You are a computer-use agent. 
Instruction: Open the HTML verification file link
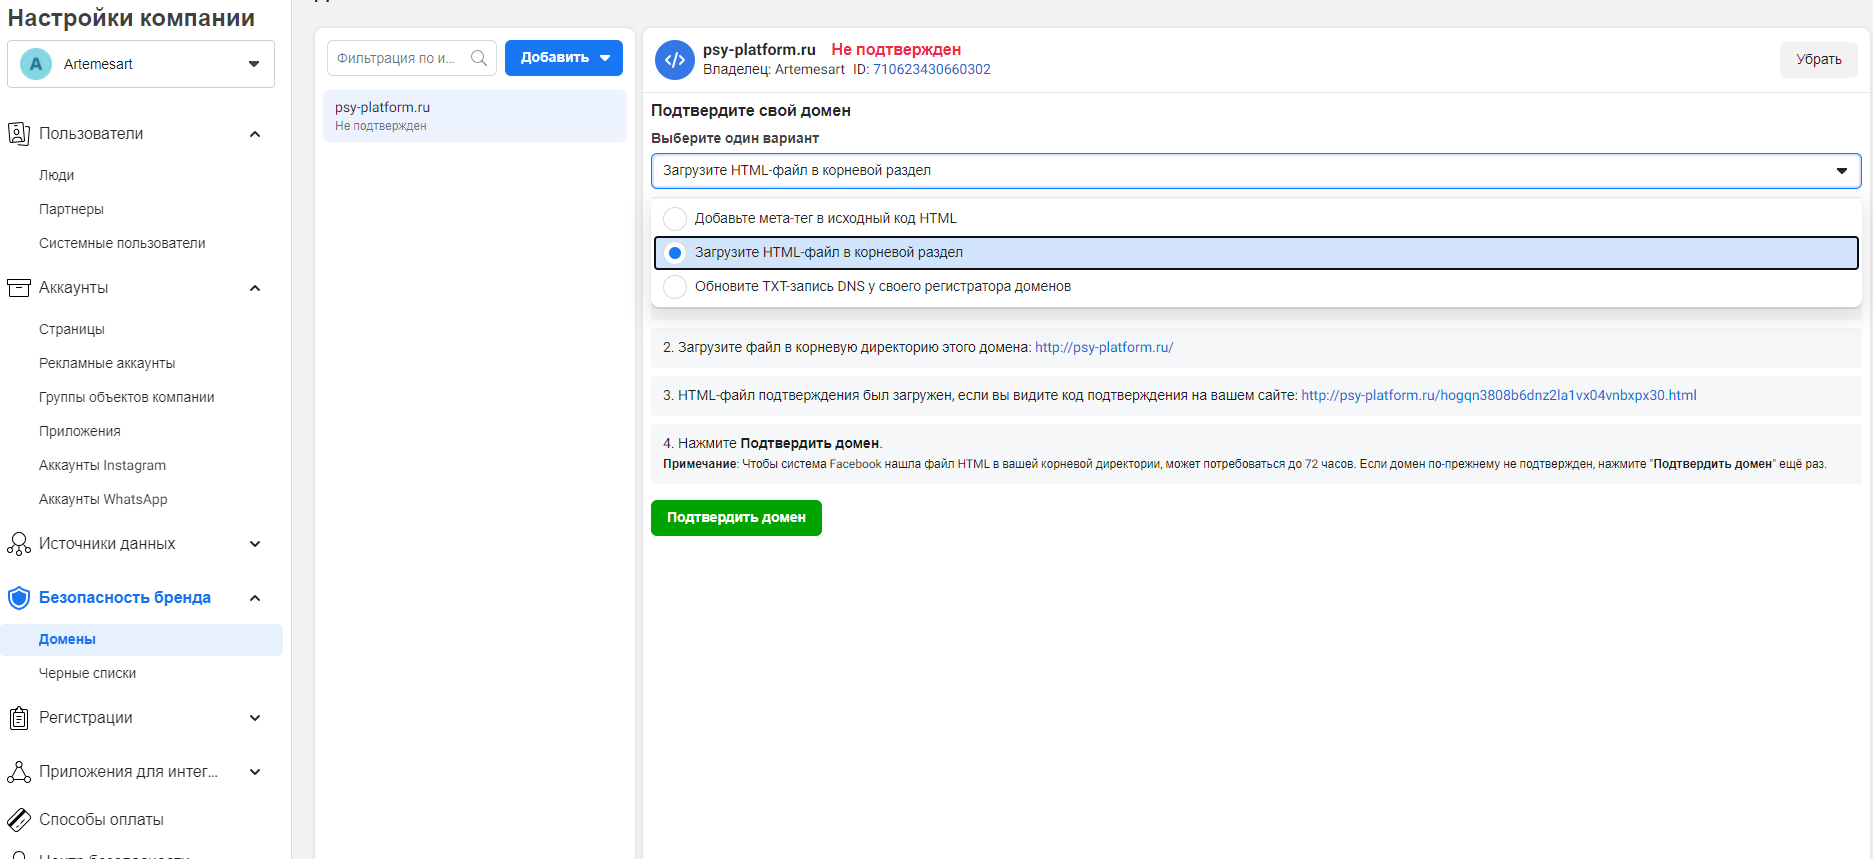(1498, 396)
